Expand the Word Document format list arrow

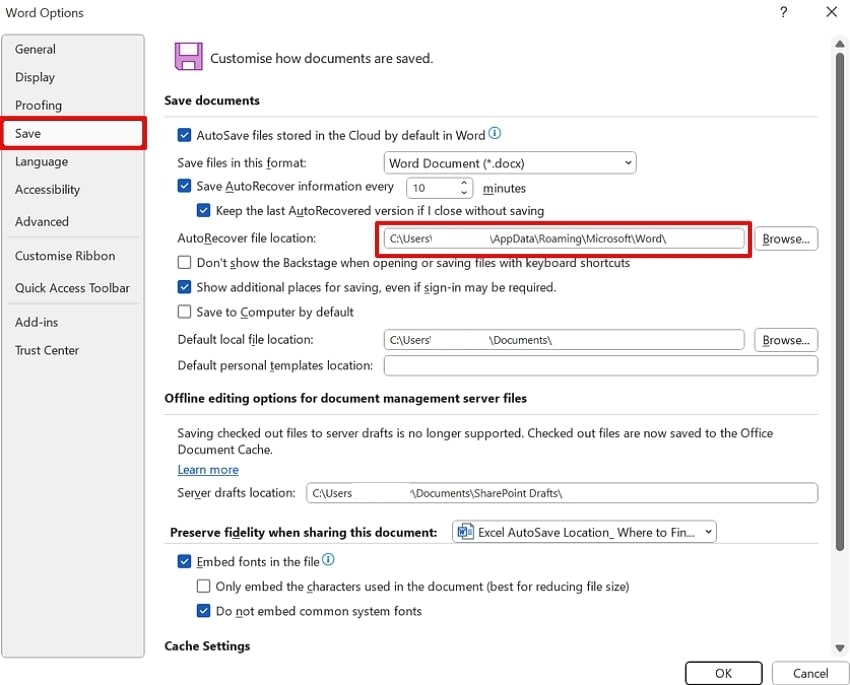[629, 162]
